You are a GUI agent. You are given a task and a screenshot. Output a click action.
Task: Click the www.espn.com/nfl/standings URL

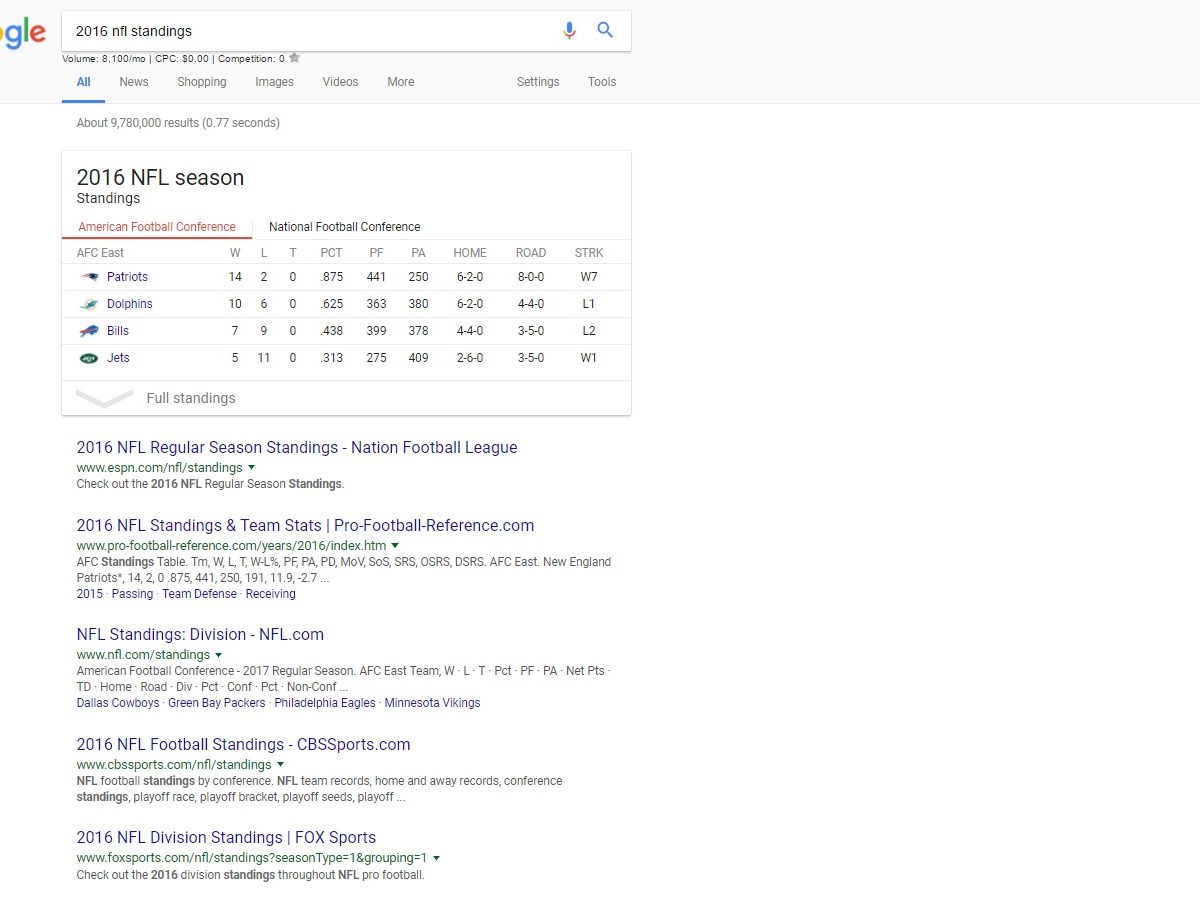160,467
